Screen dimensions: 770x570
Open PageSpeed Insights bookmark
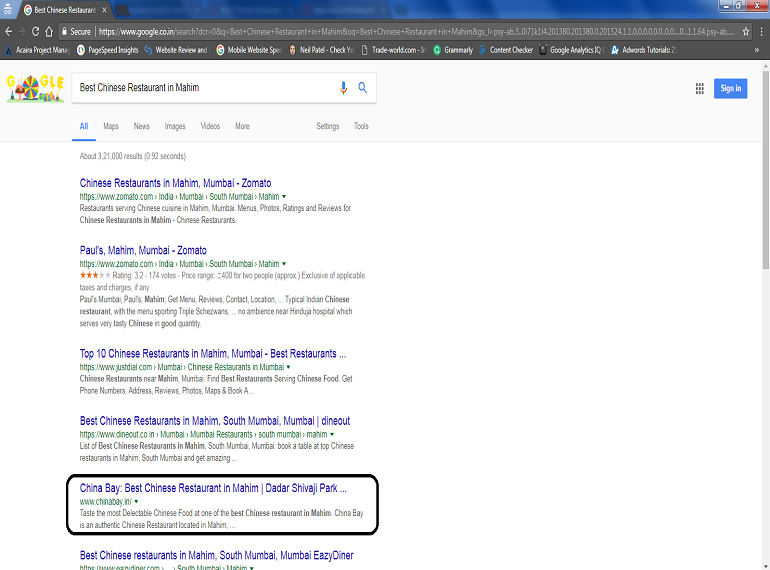click(x=108, y=50)
